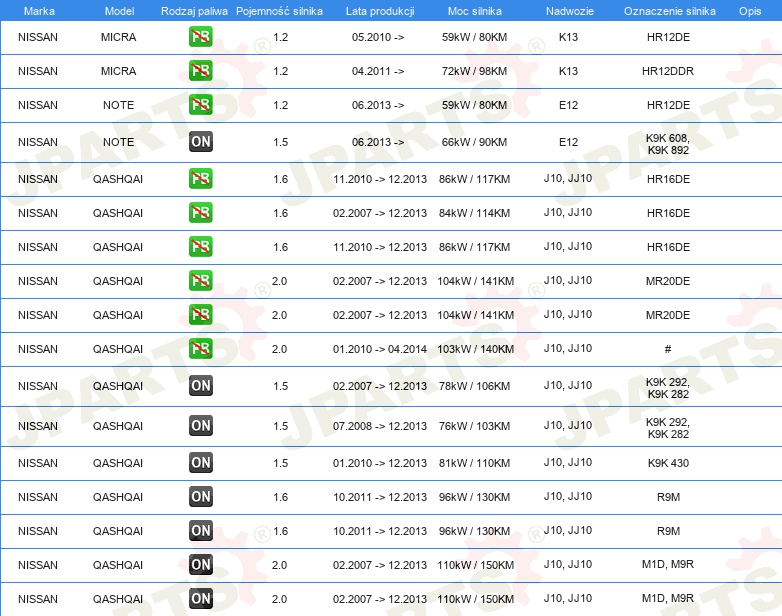Select J10, JJ10 in the 103kW / 140KM row
Screen dimensions: 782x616
568,348
